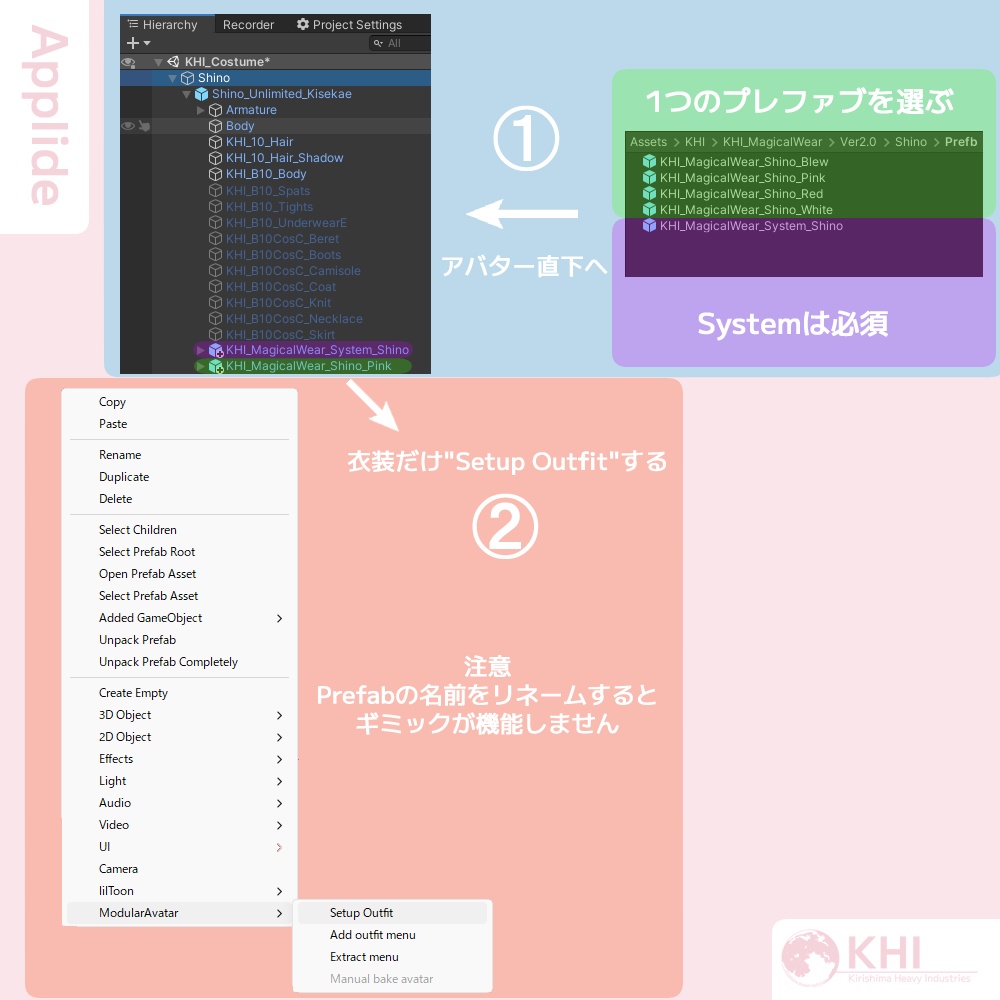Open the Added GameObject submenu arrow
1000x1000 pixels.
279,618
